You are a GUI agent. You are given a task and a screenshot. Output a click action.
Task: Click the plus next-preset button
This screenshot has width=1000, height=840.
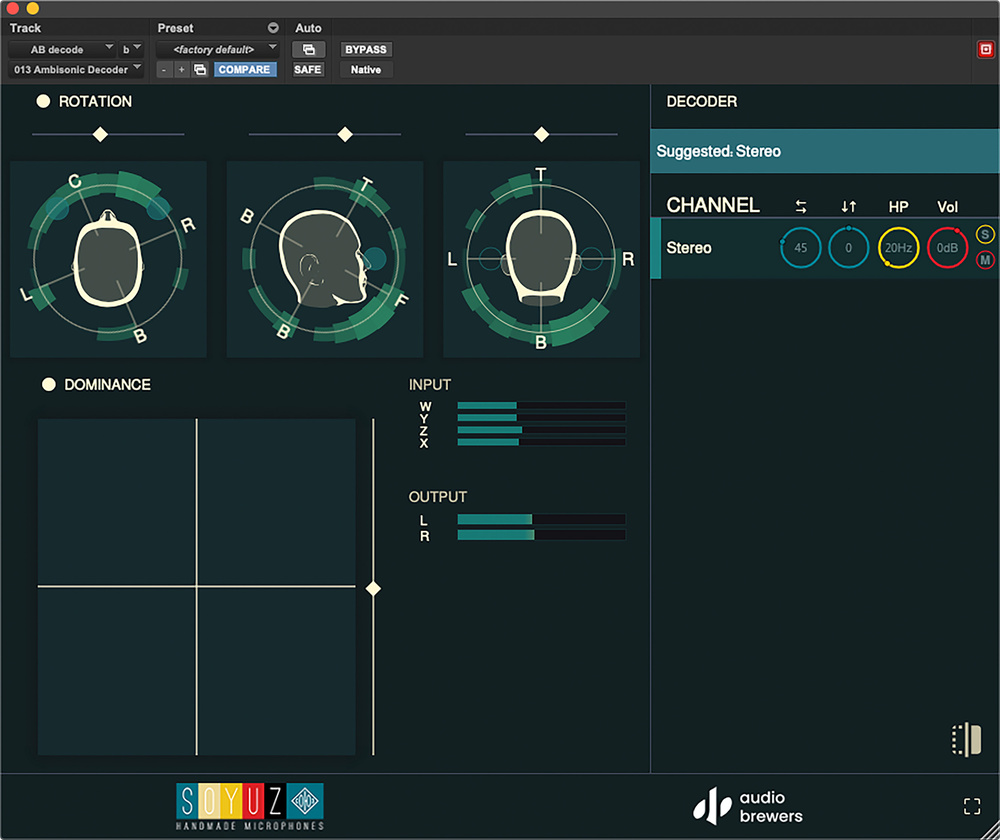coord(181,70)
